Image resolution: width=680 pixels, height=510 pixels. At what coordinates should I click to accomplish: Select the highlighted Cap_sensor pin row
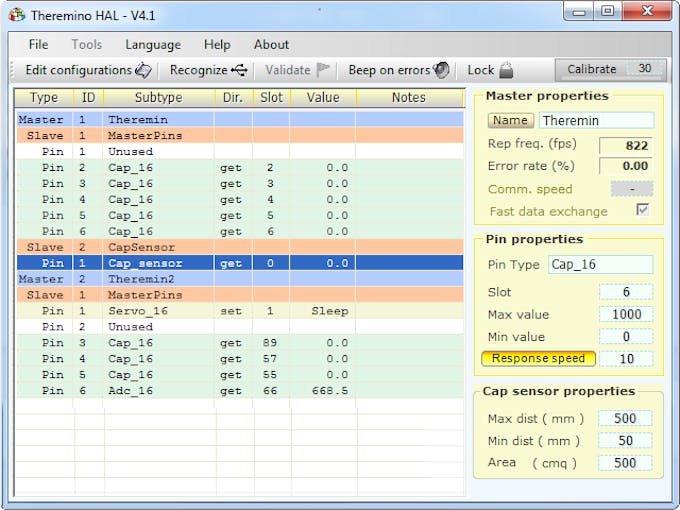click(240, 263)
